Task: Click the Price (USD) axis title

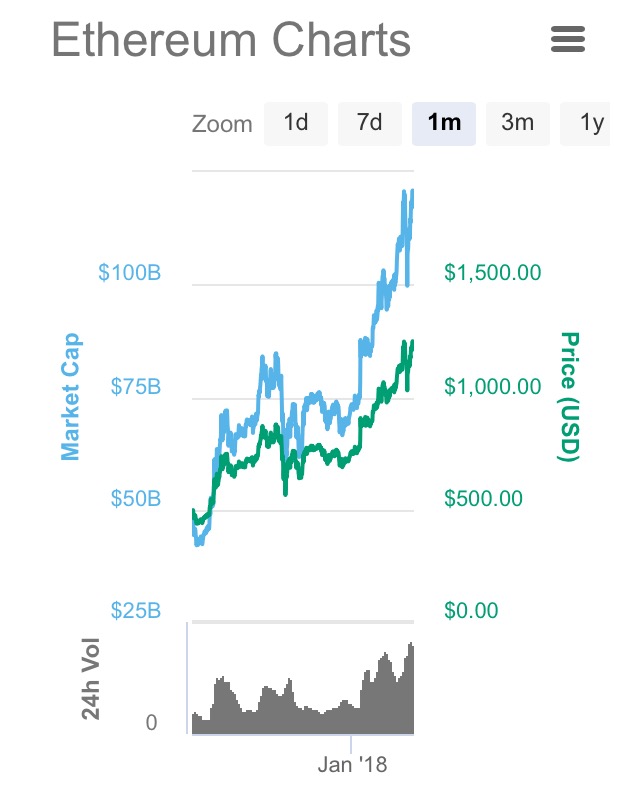Action: [x=570, y=397]
